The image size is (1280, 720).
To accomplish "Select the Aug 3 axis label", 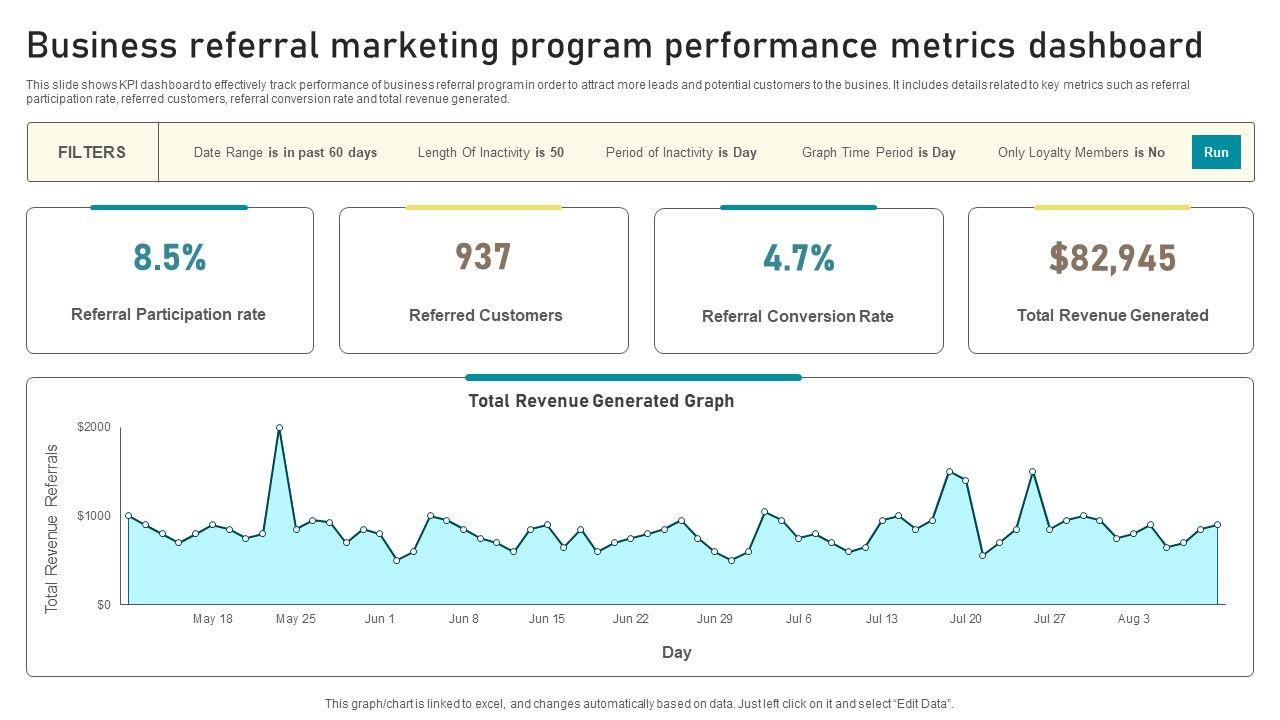I will point(1133,619).
